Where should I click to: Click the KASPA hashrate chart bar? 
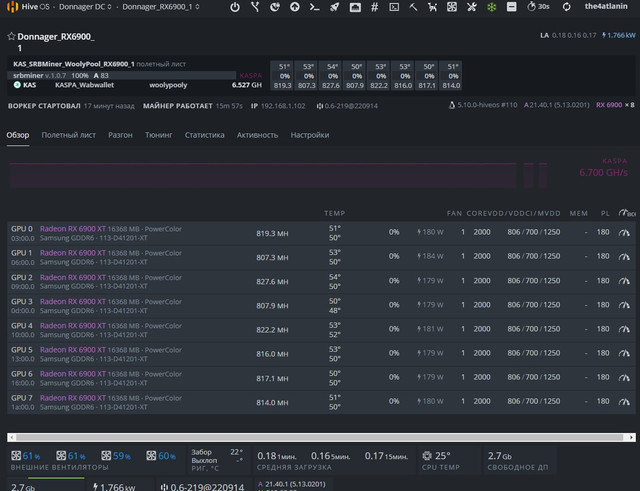click(x=263, y=175)
